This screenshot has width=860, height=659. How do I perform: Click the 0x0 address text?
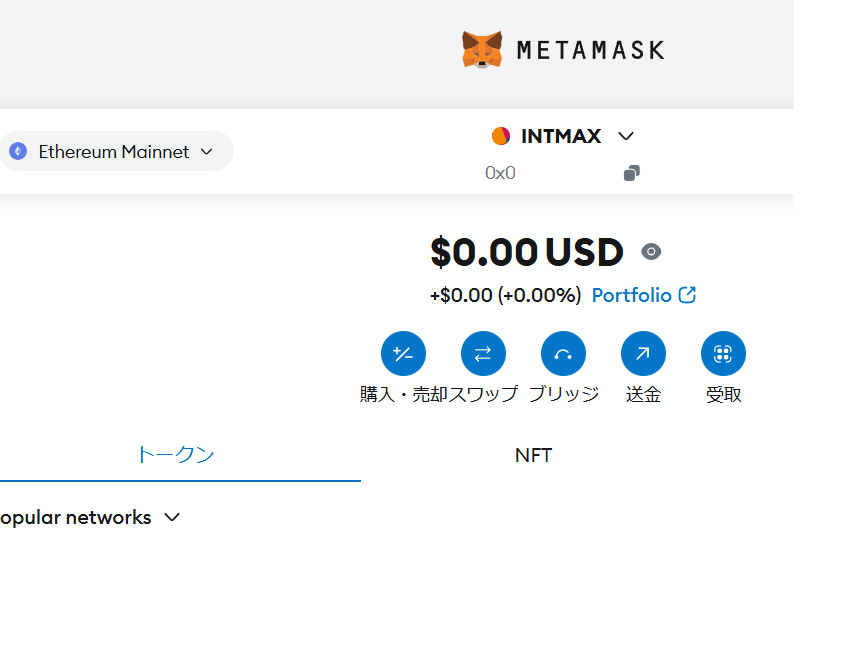tap(500, 173)
